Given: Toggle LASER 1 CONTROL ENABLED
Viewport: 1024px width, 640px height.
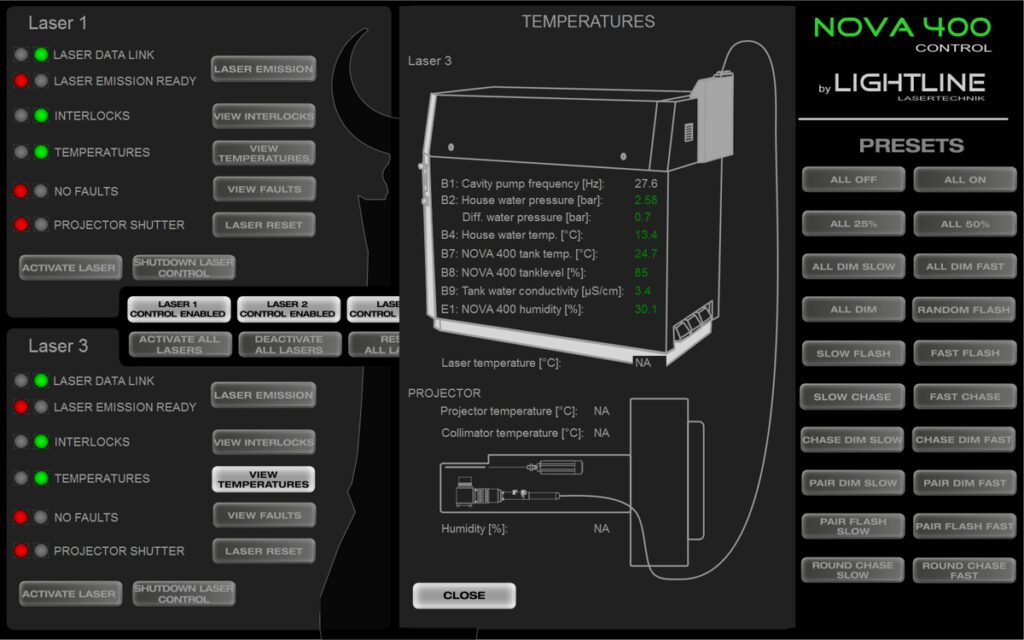Looking at the screenshot, I should coord(178,309).
